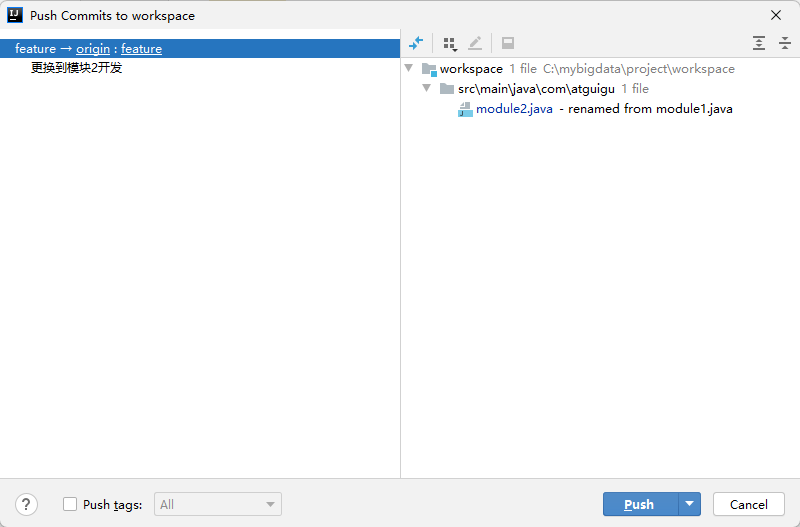Open the Group By options icon
800x527 pixels.
(x=449, y=43)
